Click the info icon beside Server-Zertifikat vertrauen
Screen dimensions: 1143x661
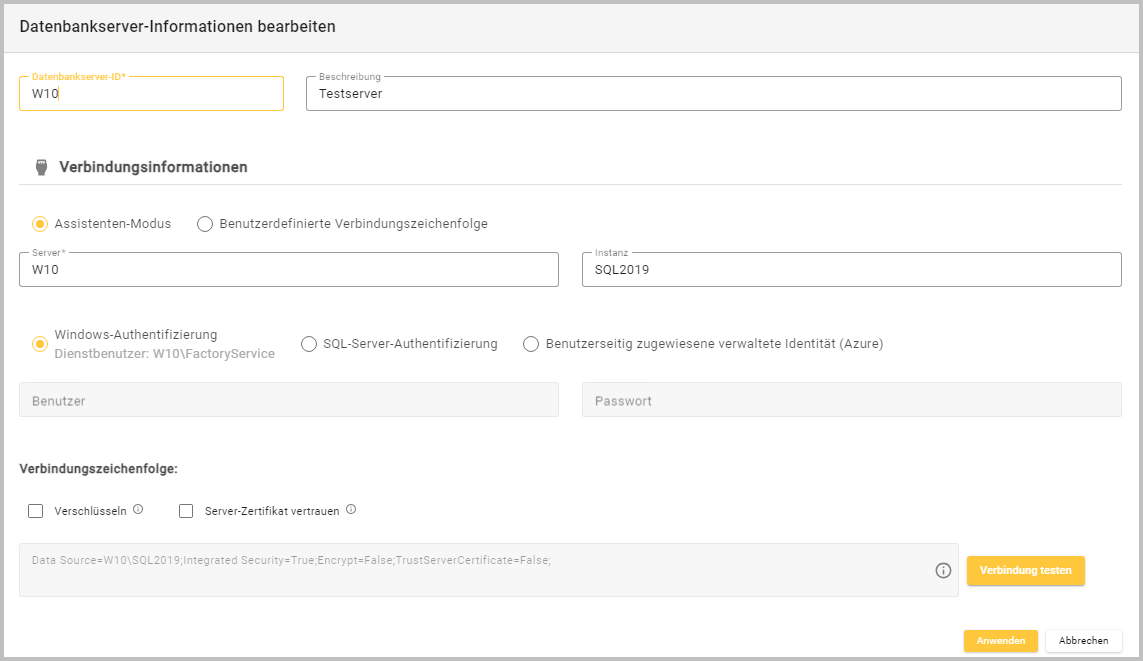coord(351,510)
